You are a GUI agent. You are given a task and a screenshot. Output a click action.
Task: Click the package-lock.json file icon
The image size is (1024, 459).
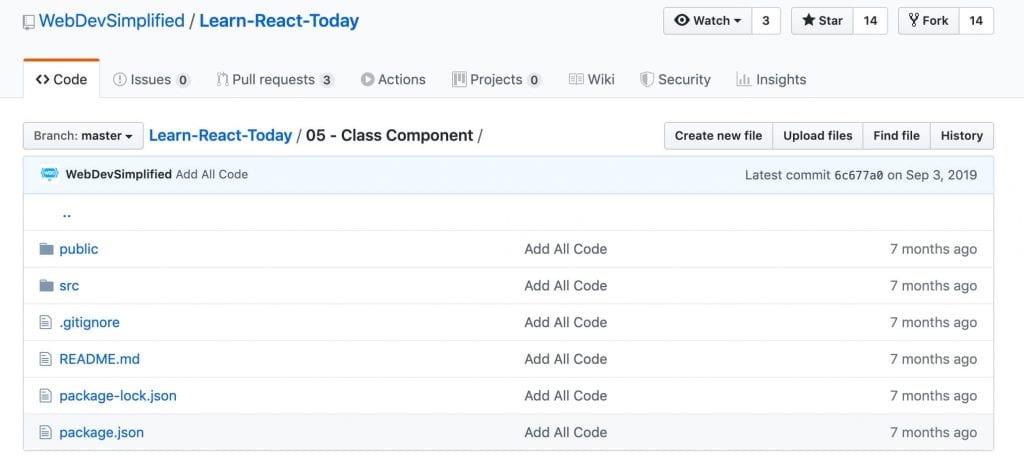pyautogui.click(x=45, y=395)
